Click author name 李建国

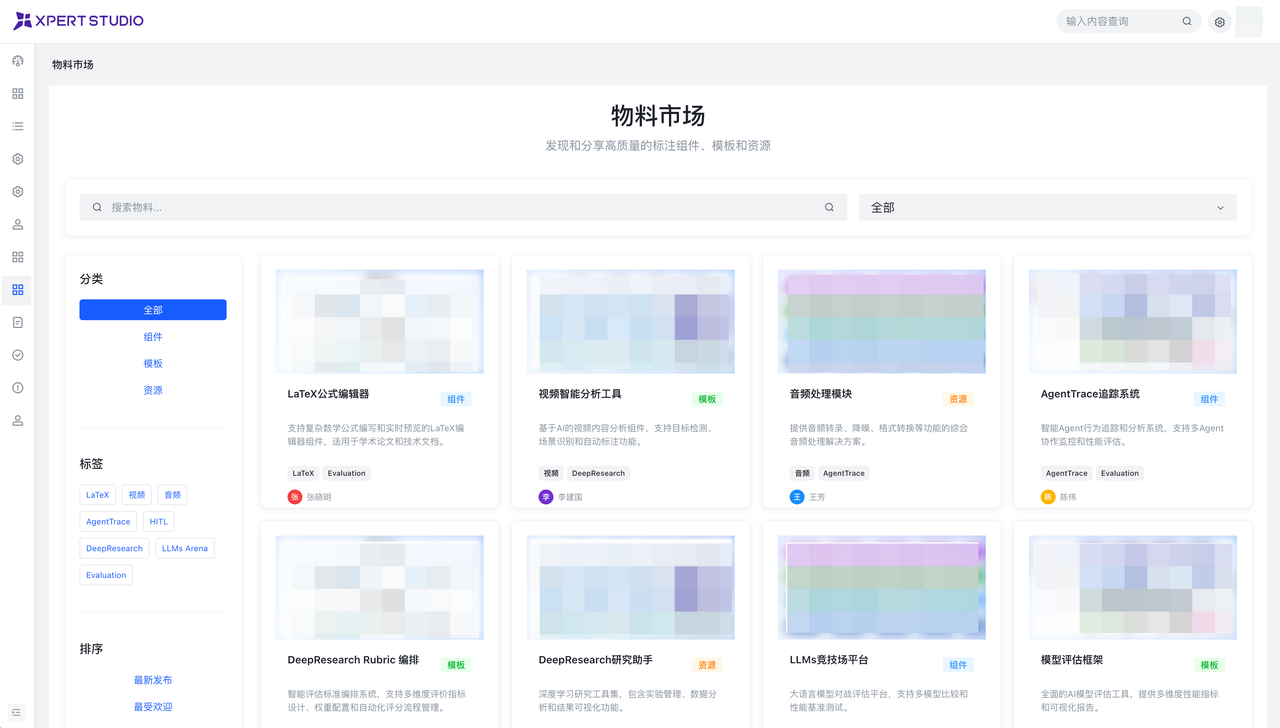(x=570, y=497)
